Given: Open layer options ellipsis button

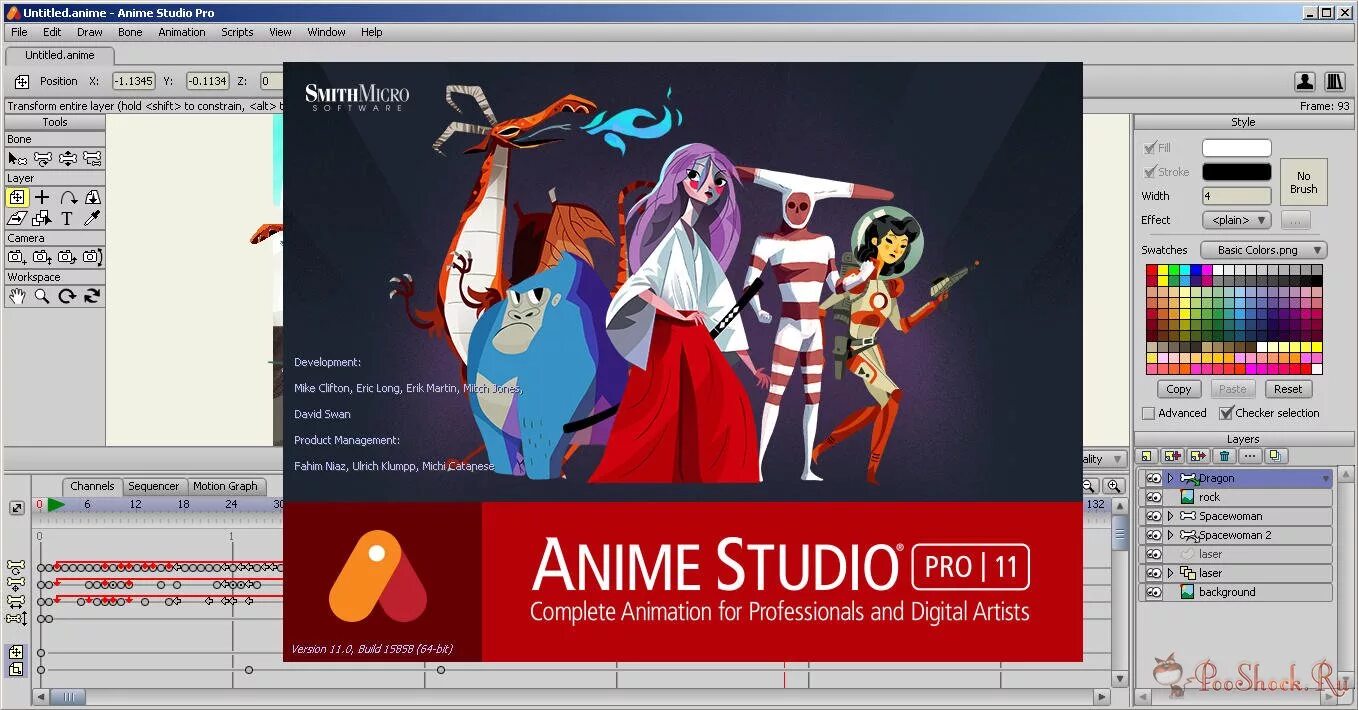Looking at the screenshot, I should click(x=1250, y=456).
